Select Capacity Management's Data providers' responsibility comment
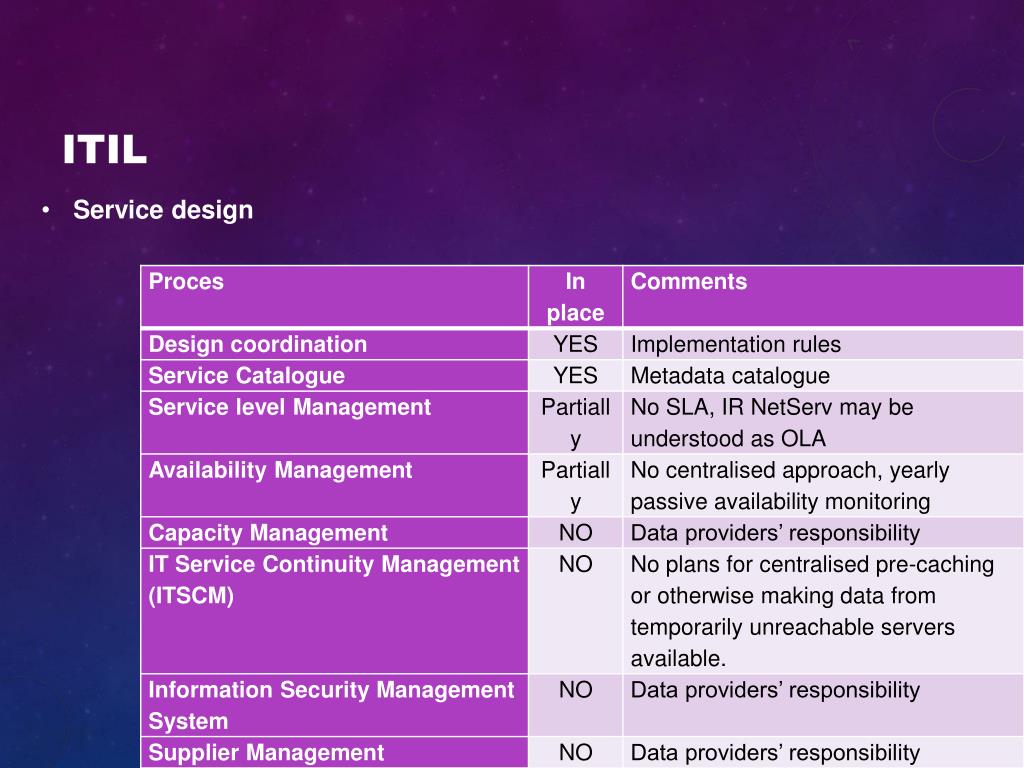This screenshot has height=768, width=1024. tap(823, 532)
